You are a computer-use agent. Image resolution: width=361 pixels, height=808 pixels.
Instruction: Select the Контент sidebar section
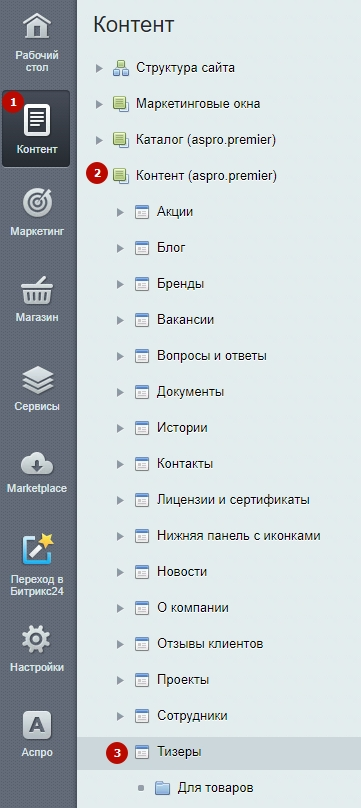(x=36, y=129)
